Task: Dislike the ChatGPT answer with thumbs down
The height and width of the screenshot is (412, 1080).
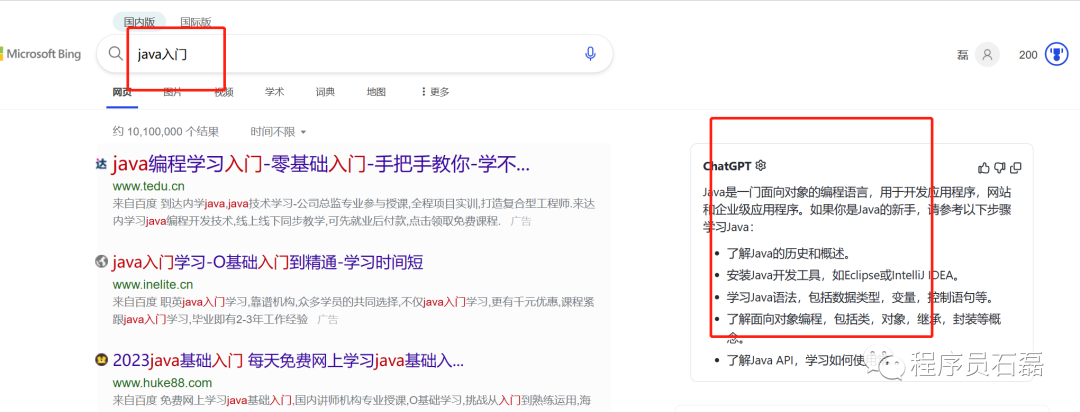Action: pyautogui.click(x=999, y=167)
